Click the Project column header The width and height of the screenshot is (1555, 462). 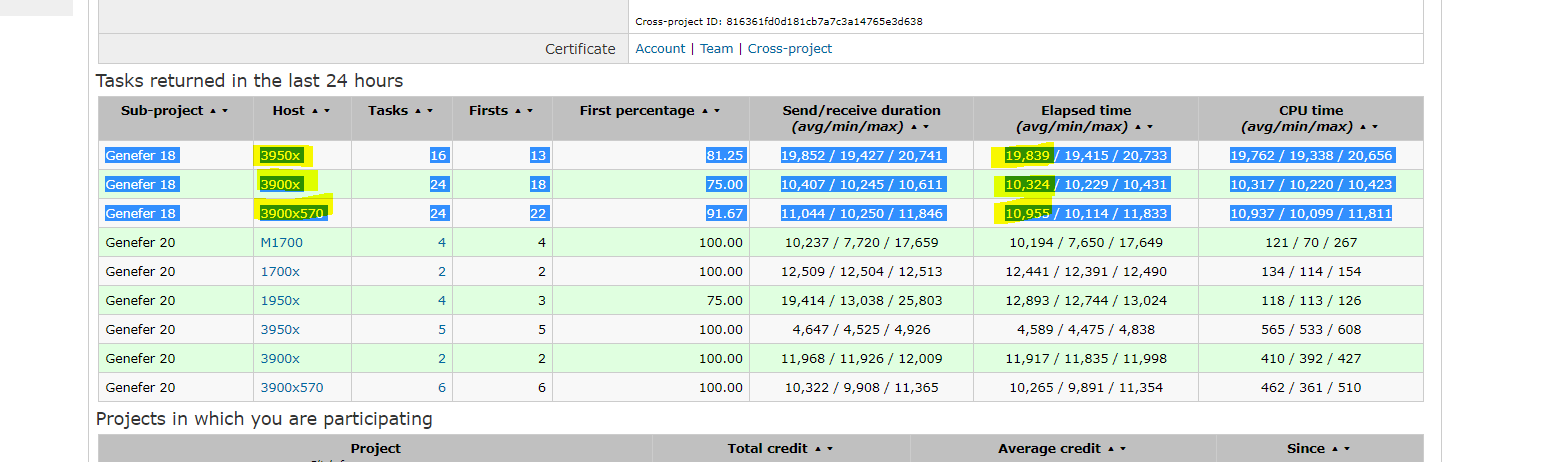coord(376,449)
